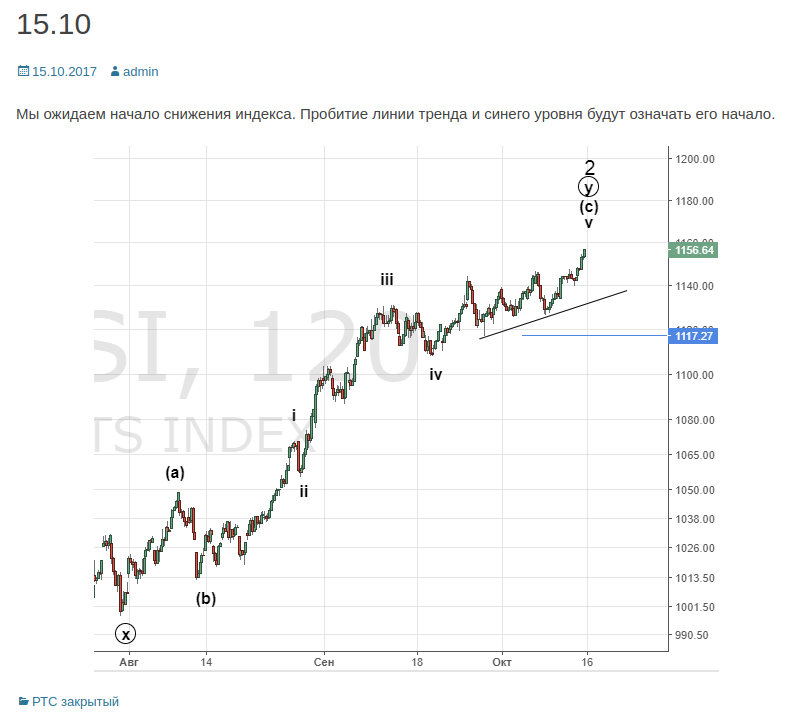Click the user icon next to admin
788x719 pixels.
(115, 71)
